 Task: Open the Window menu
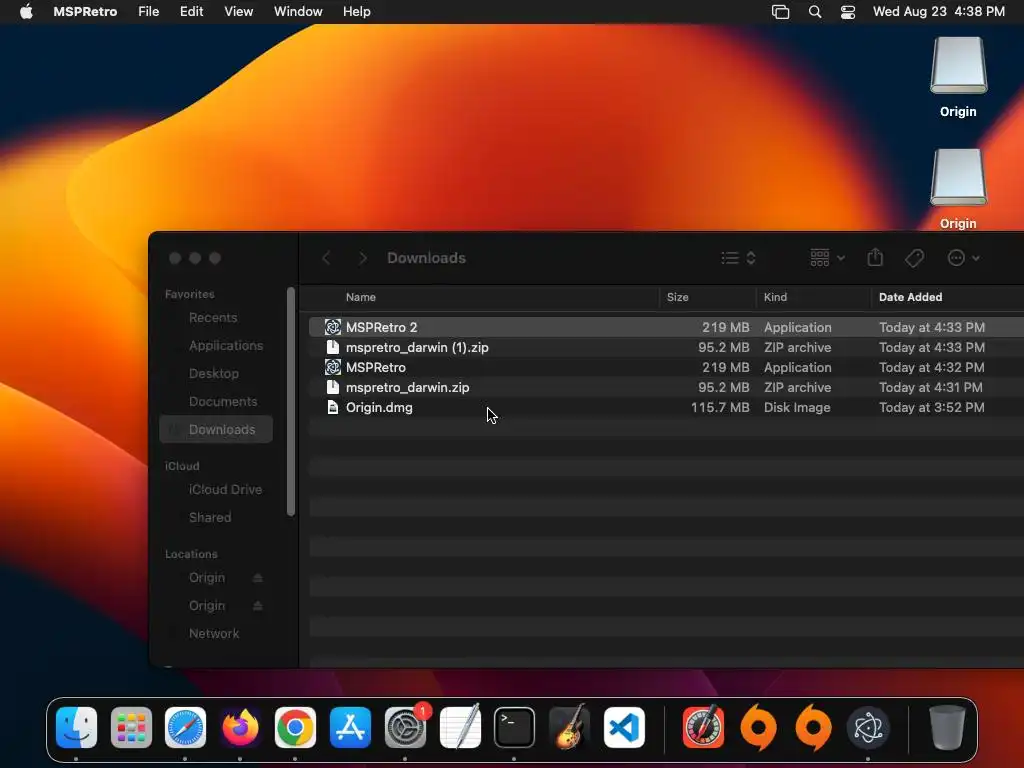pyautogui.click(x=298, y=11)
